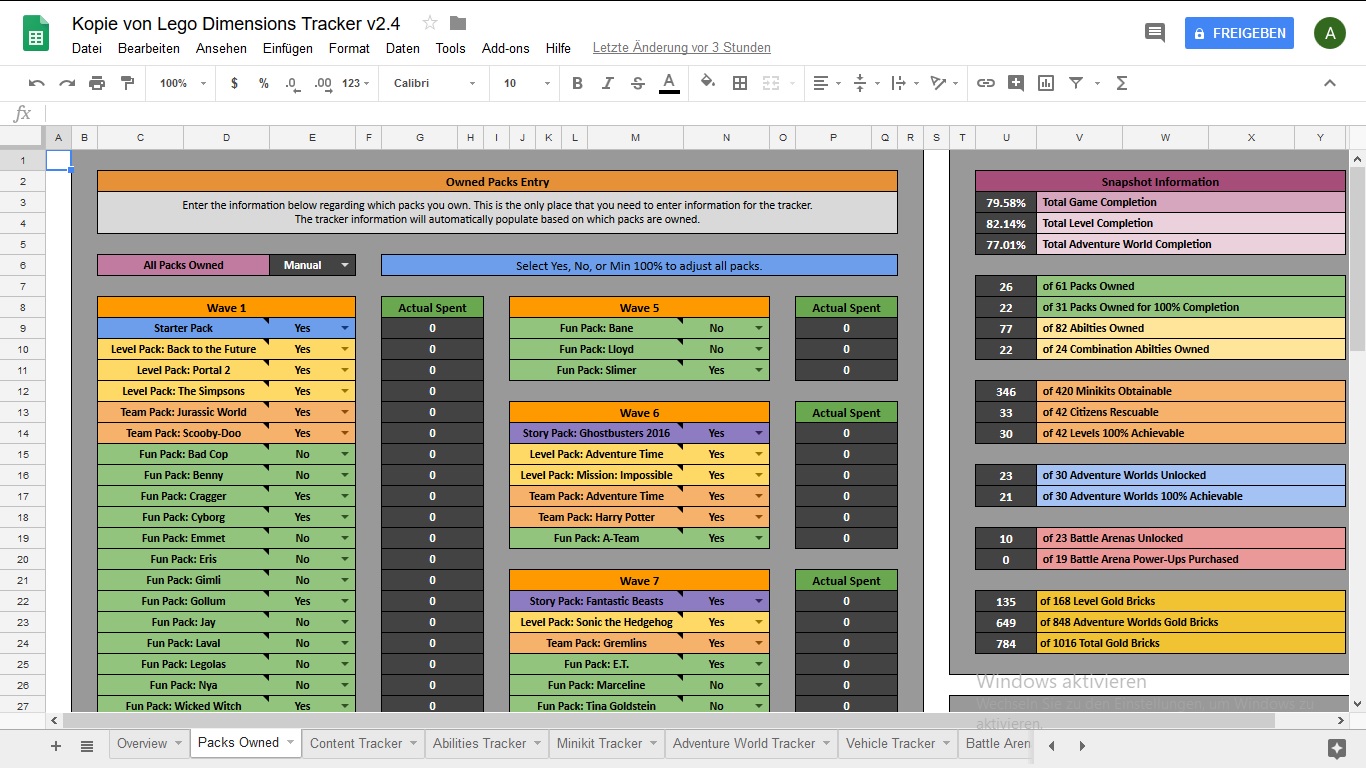Open the Hilfe menu

[x=558, y=48]
